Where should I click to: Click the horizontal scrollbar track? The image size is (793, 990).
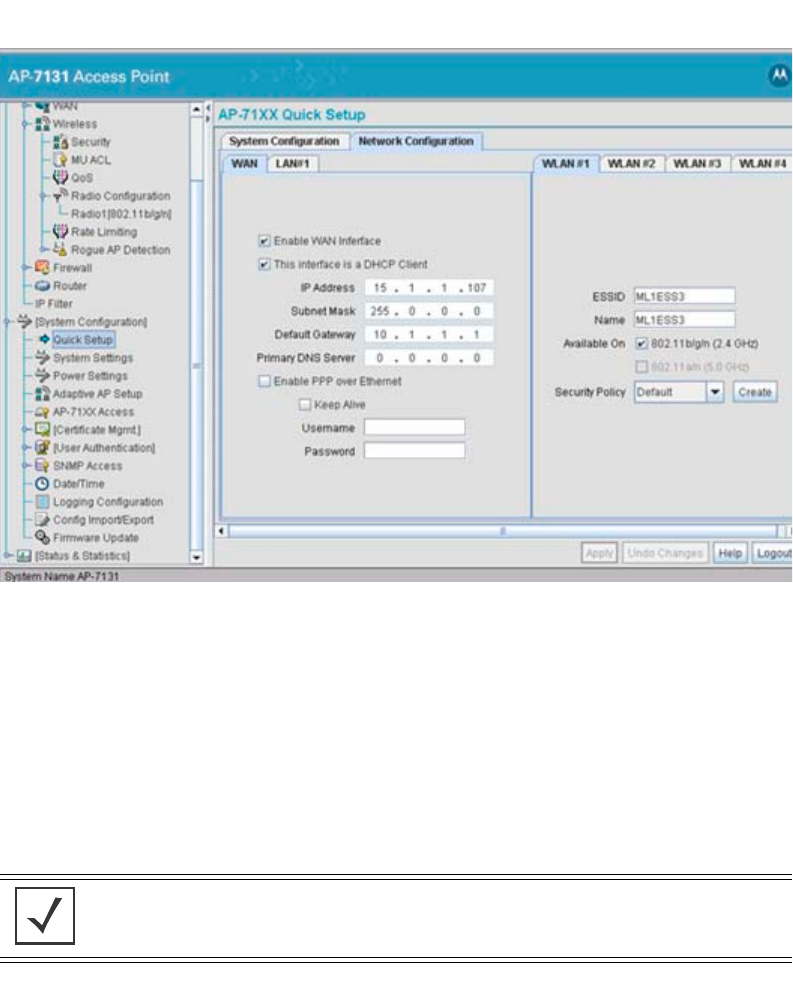click(x=503, y=531)
